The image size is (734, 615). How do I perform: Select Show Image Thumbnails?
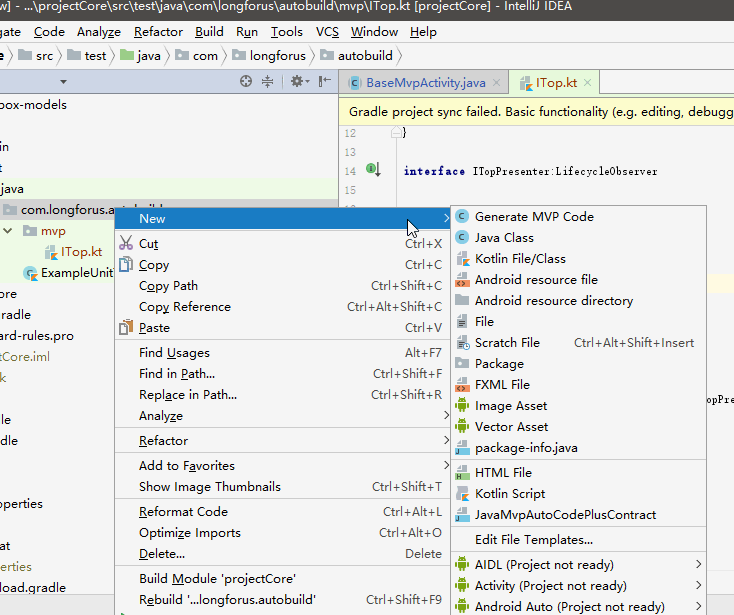point(283,487)
